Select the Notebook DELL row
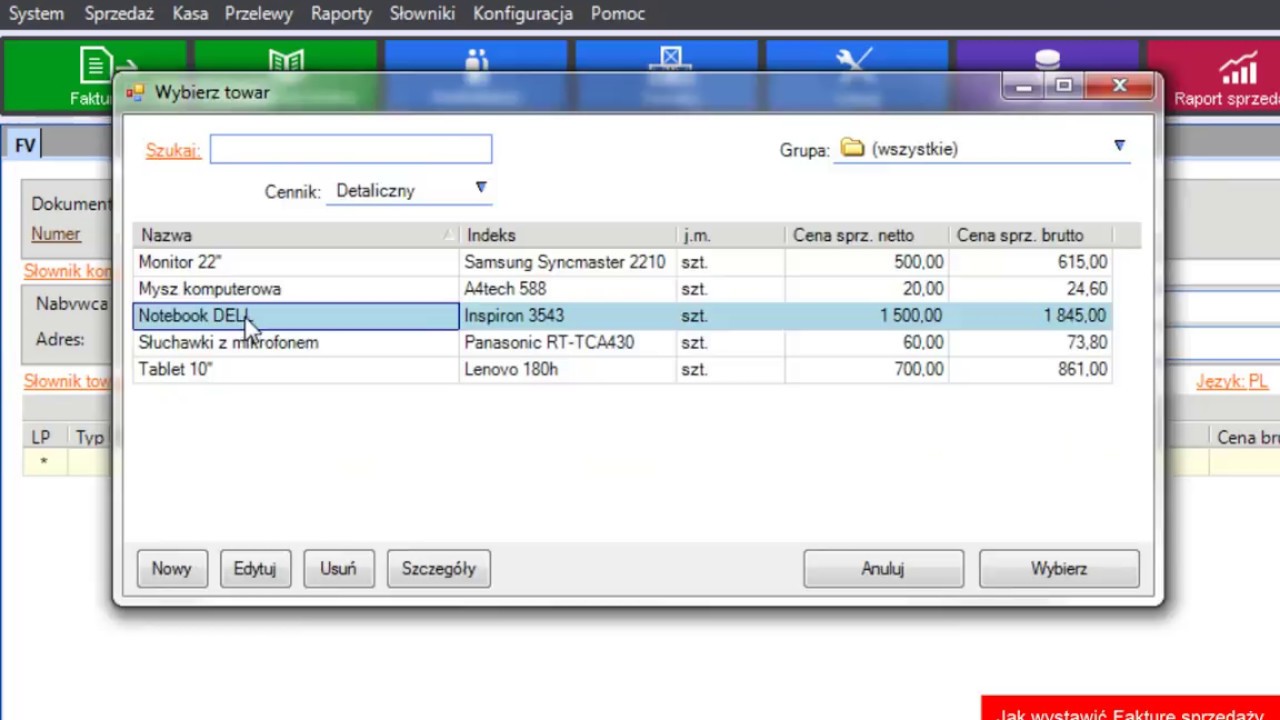Viewport: 1280px width, 720px height. tap(622, 316)
